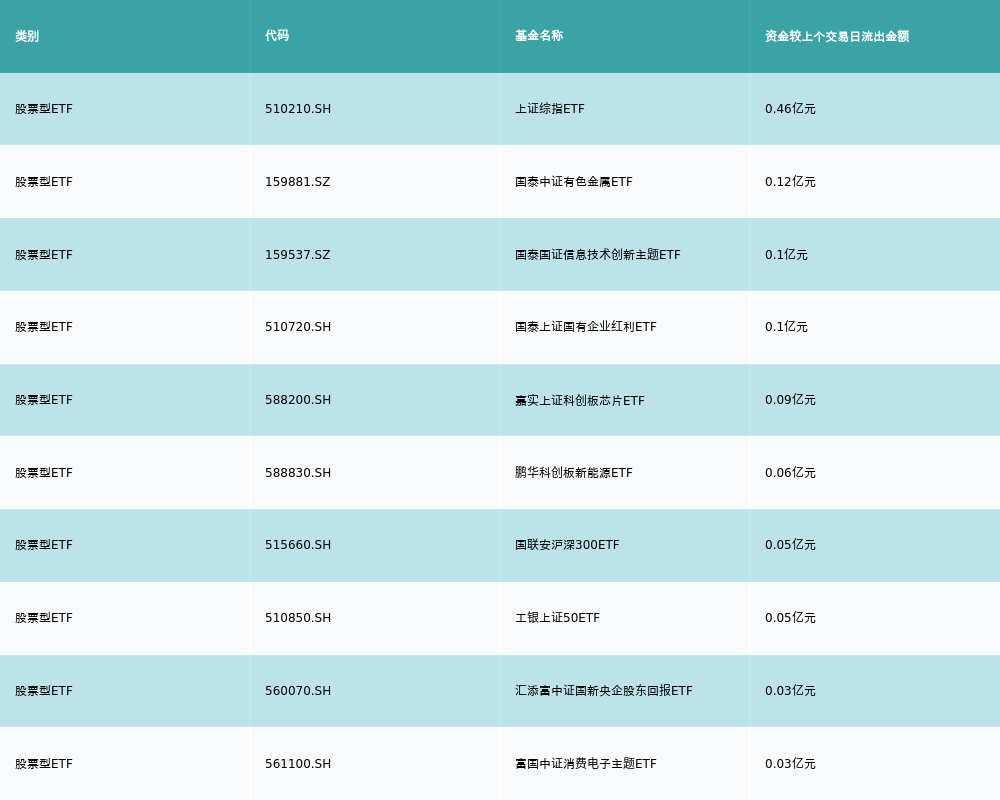
Task: Click fund 国联安沪深300ETF
Action: (x=567, y=545)
